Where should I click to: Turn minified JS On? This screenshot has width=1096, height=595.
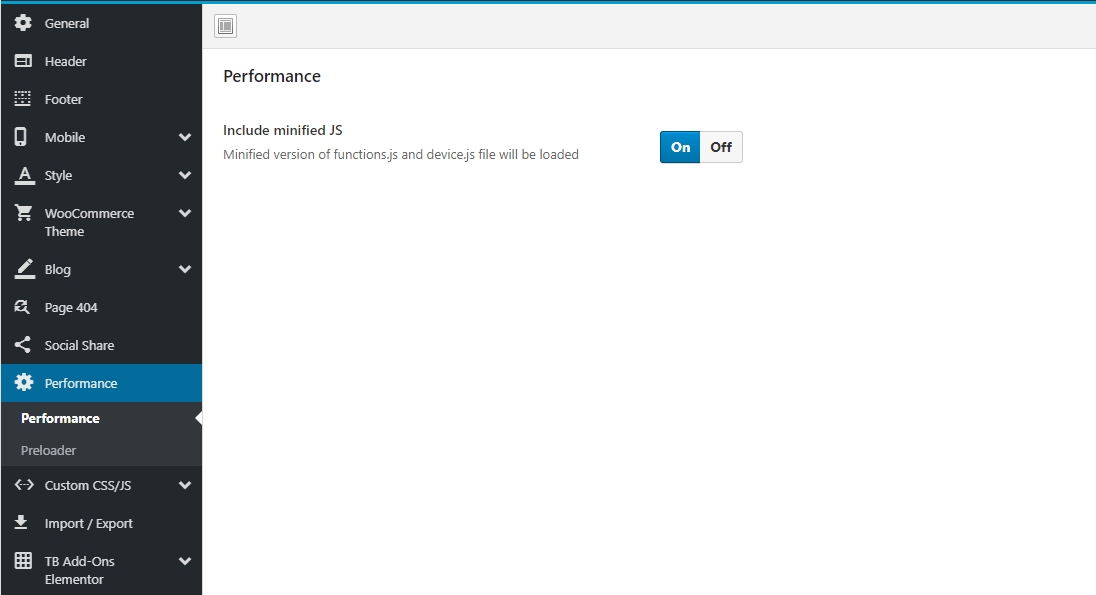click(x=680, y=147)
